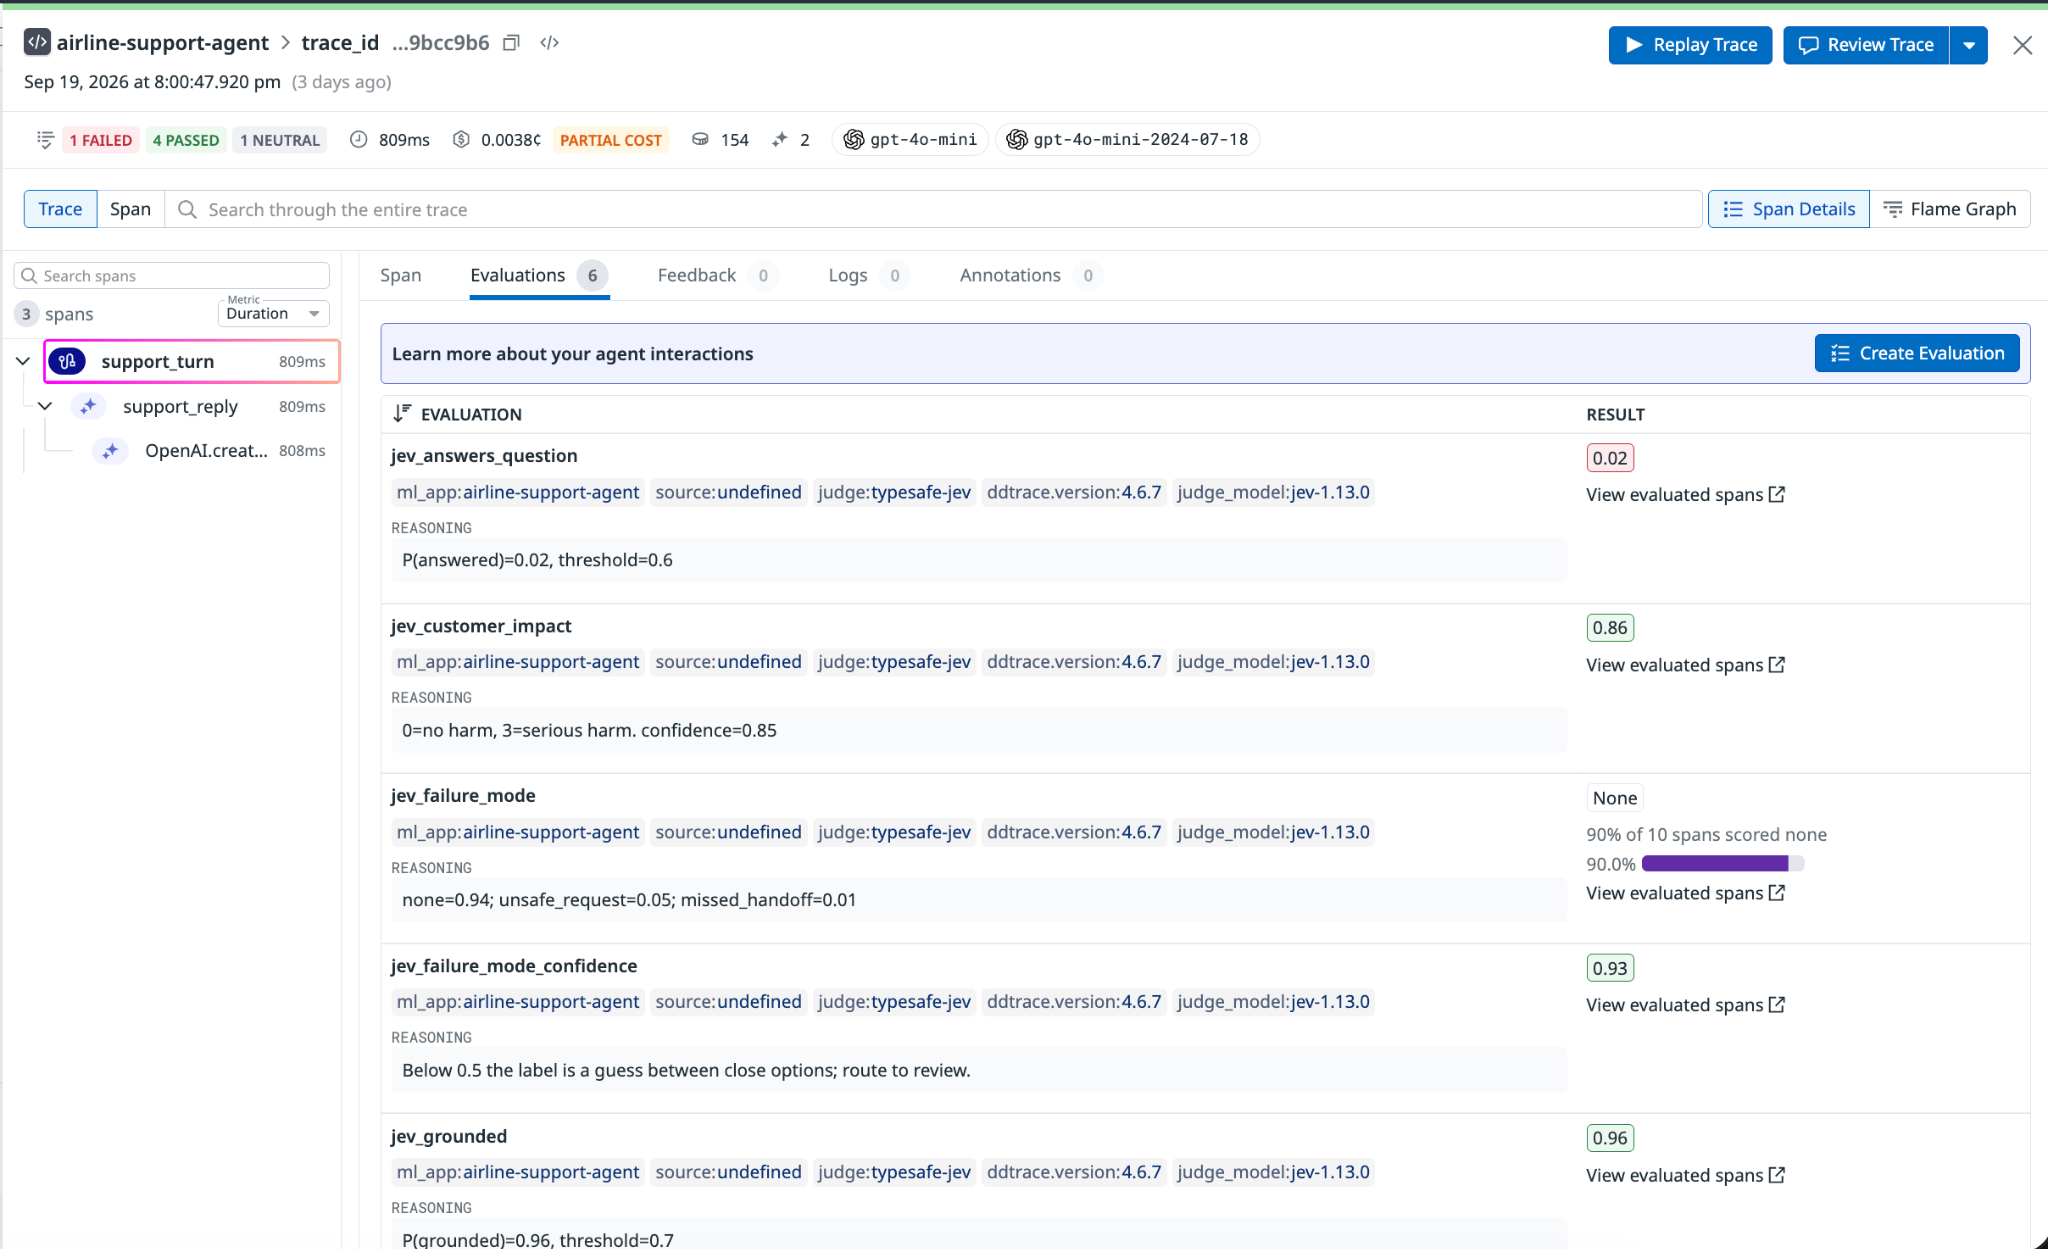Click the 0.96 result badge for jev_grounded
Screen dimensions: 2048x1249
[x=1610, y=1138]
